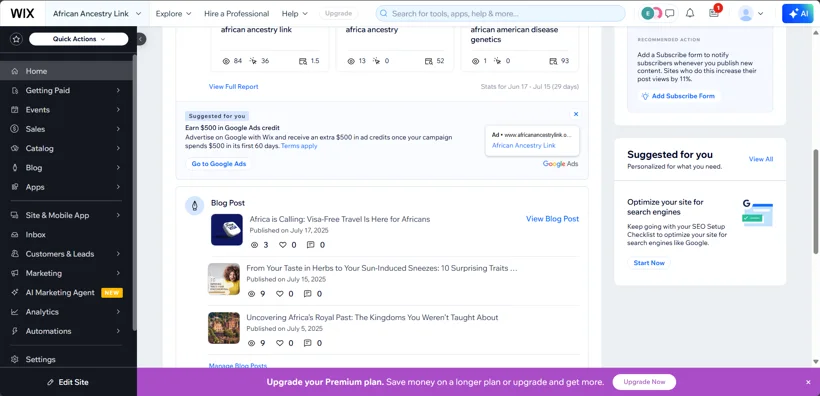Click the African Ancestry Link ad preview
This screenshot has height=396, width=820.
click(532, 140)
